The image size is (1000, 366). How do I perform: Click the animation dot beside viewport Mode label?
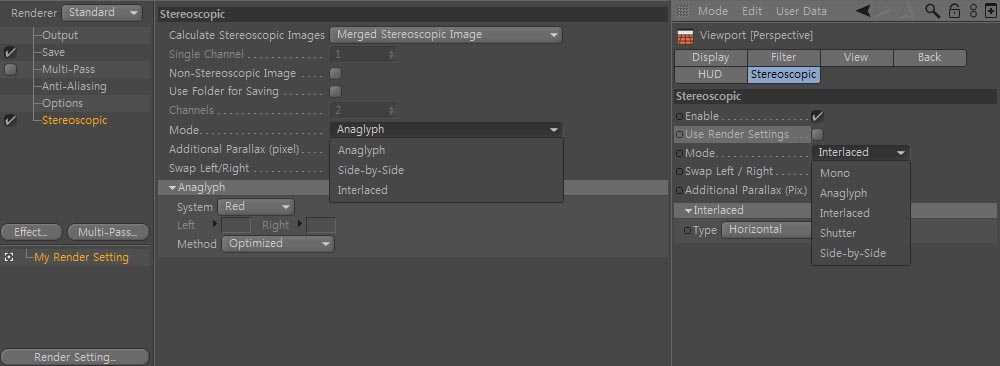(x=679, y=153)
